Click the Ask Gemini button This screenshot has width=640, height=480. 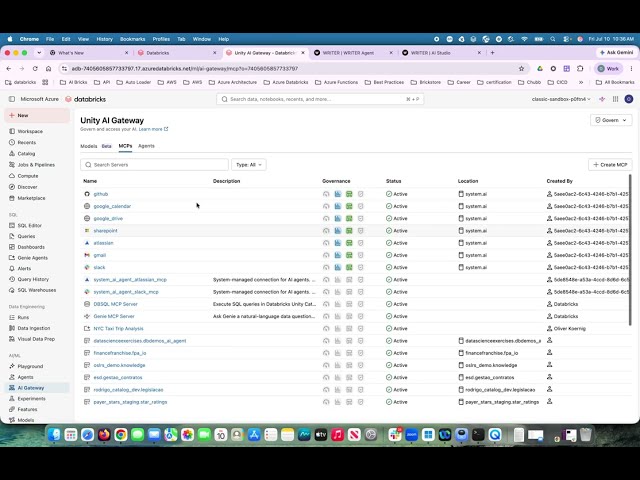[x=616, y=53]
